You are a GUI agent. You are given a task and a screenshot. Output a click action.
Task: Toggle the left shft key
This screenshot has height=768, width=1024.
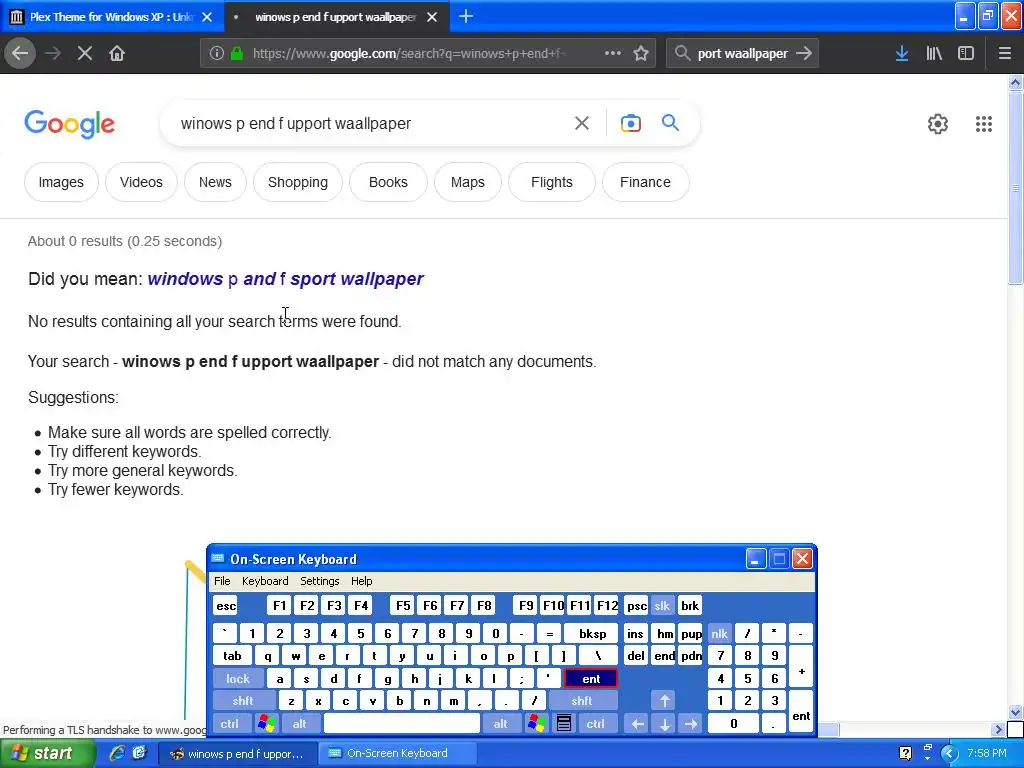point(243,701)
